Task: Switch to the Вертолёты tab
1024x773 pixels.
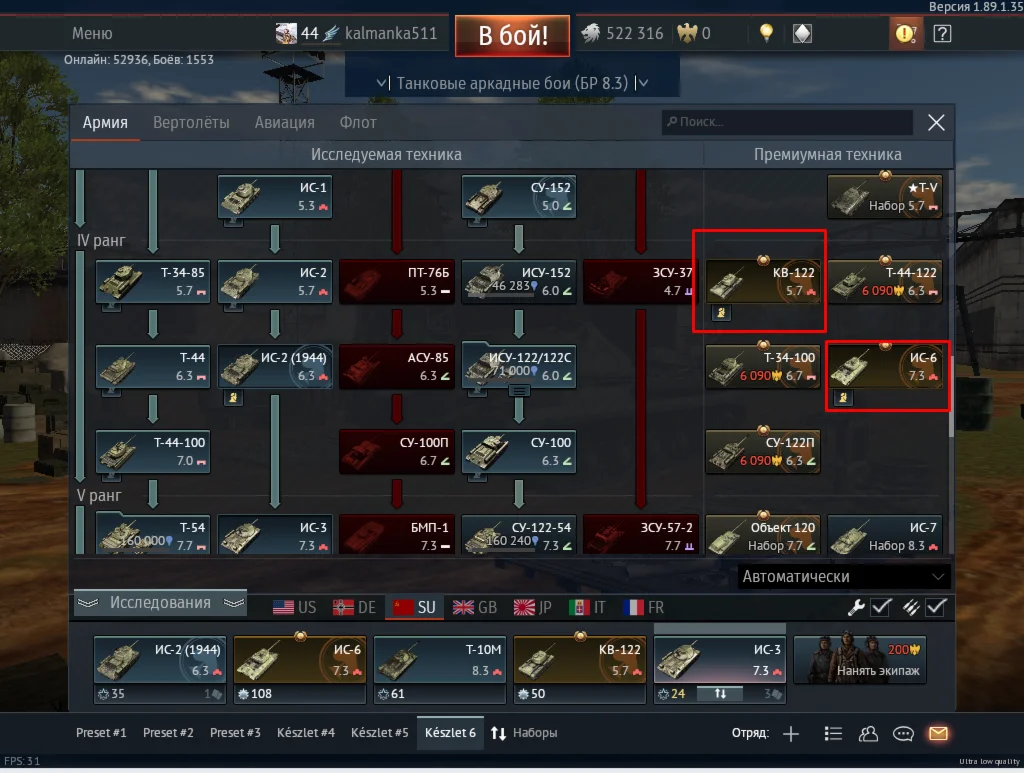Action: [x=191, y=122]
